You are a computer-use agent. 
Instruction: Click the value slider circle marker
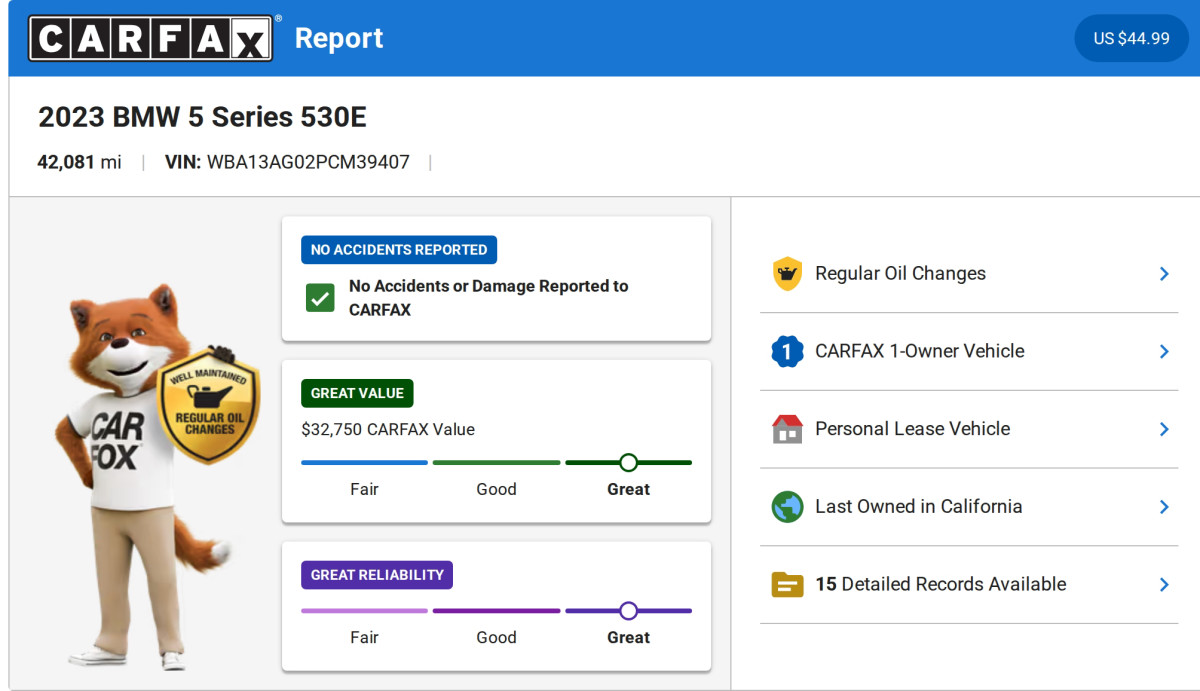(x=628, y=463)
